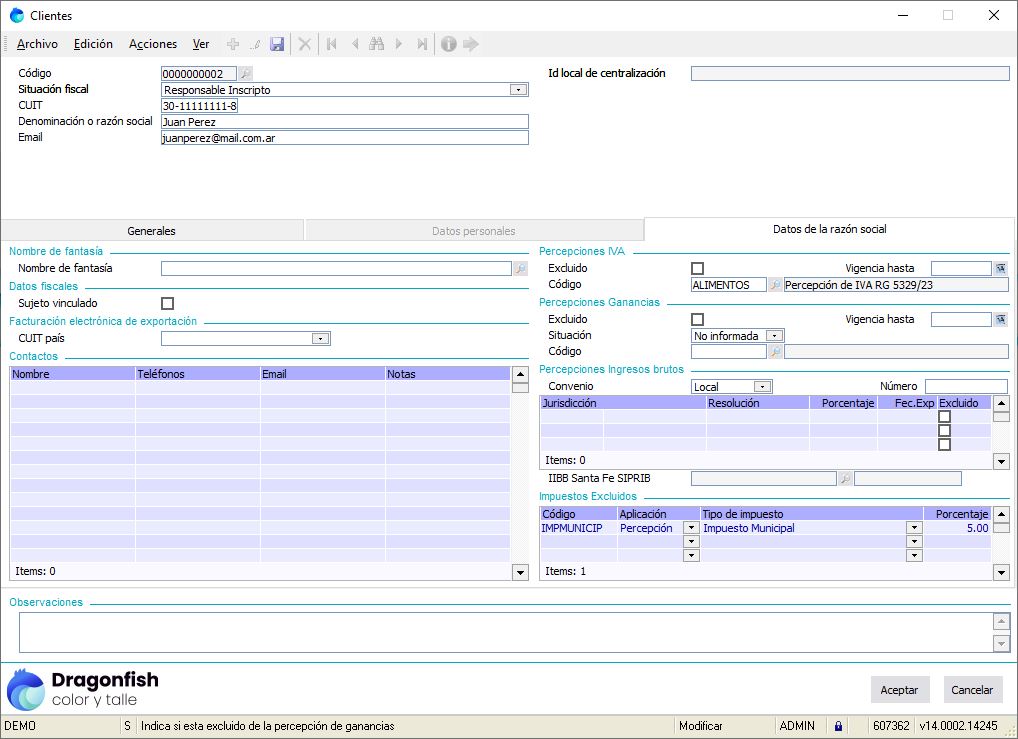This screenshot has height=739, width=1018.
Task: Go to last record toolbar icon
Action: [x=422, y=44]
